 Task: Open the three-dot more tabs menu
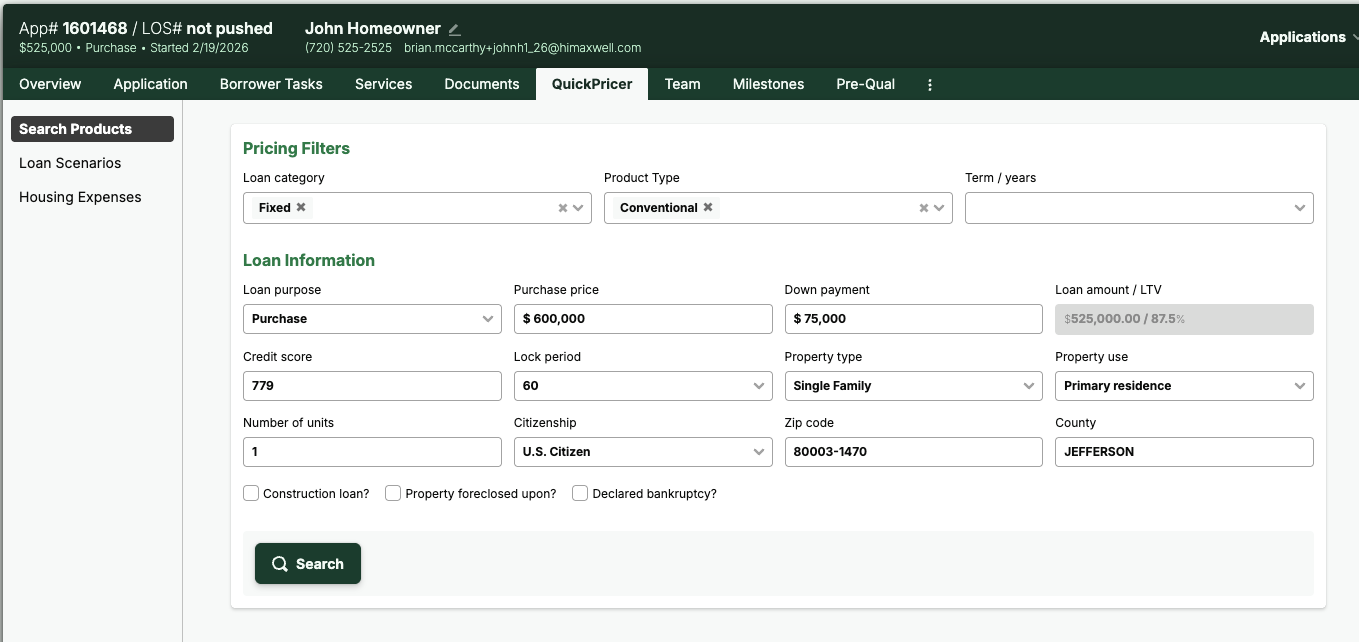(x=930, y=85)
